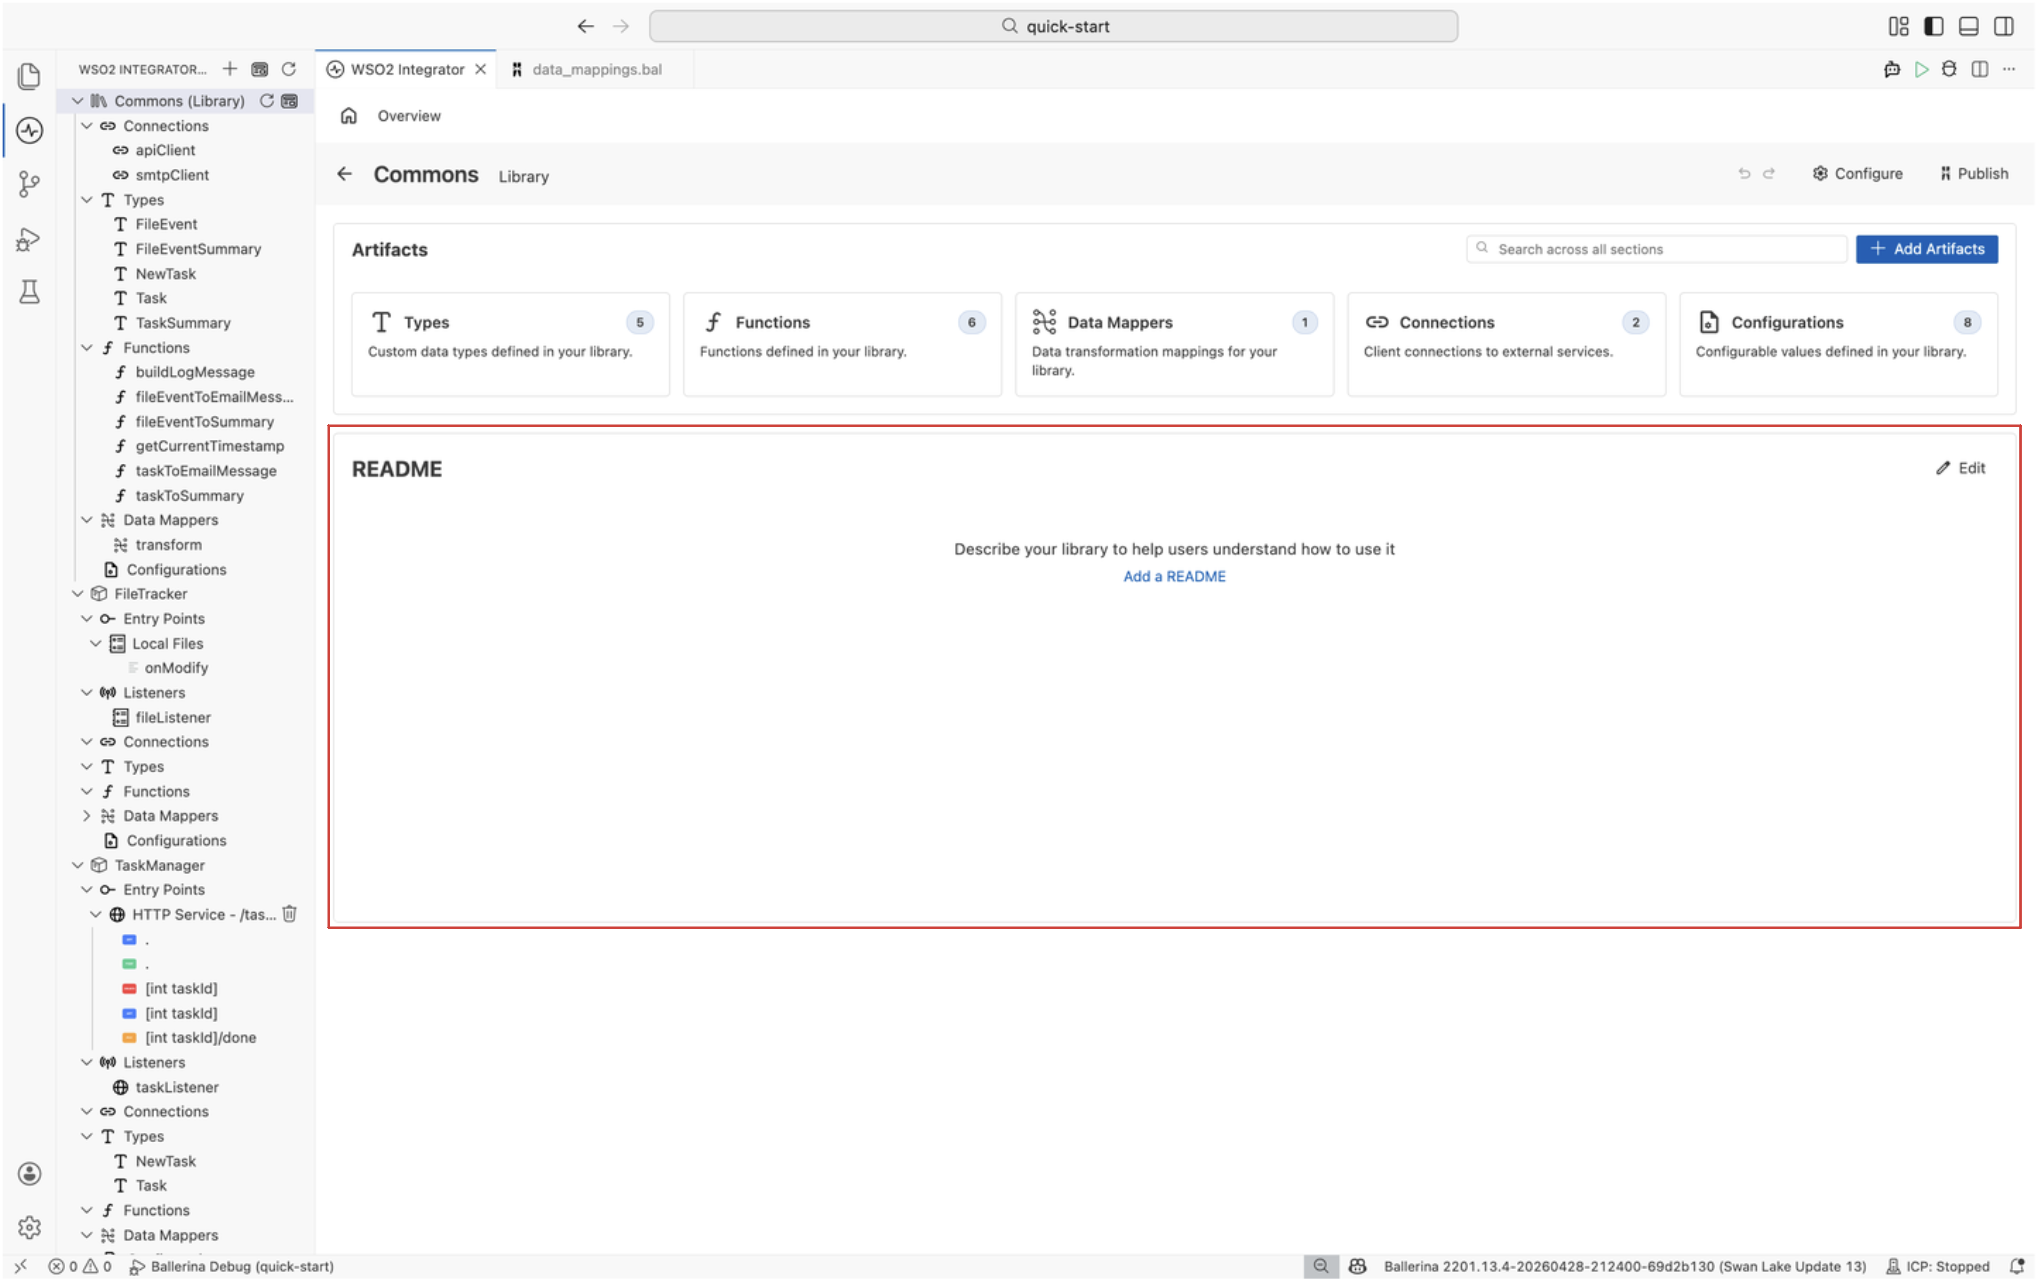Click the plus icon in WSO2 Integrator panel header
This screenshot has width=2042, height=1288.
click(x=230, y=69)
